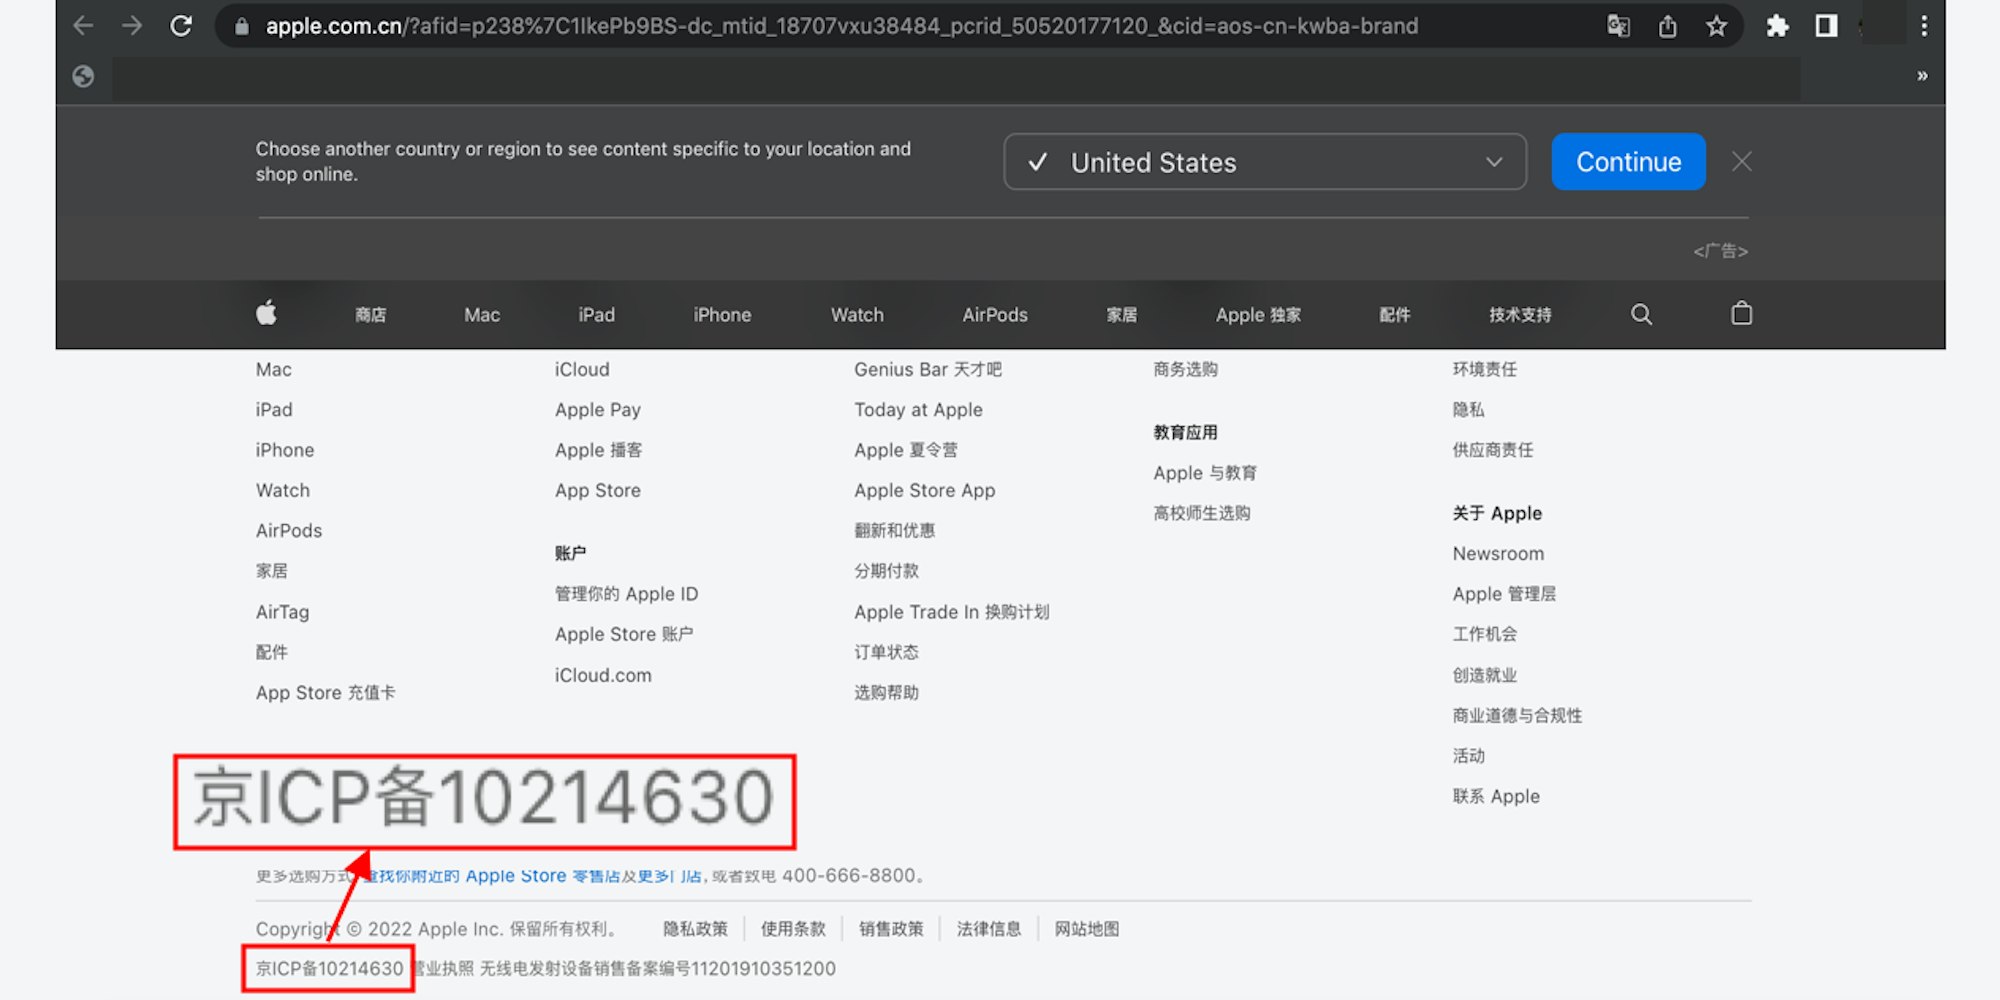
Task: Open the iCloud.com link
Action: 603,675
